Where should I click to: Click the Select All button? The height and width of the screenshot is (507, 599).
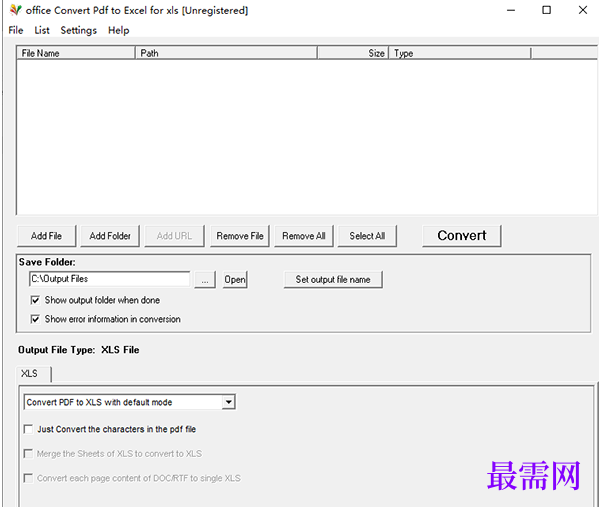click(367, 236)
